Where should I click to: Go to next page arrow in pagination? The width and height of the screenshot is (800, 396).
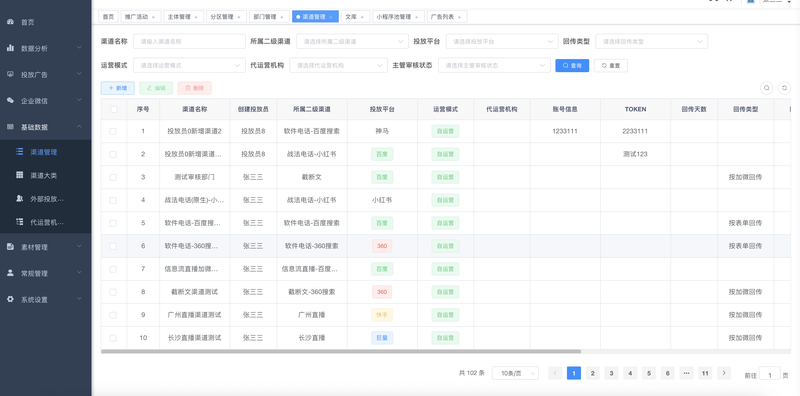(x=724, y=373)
